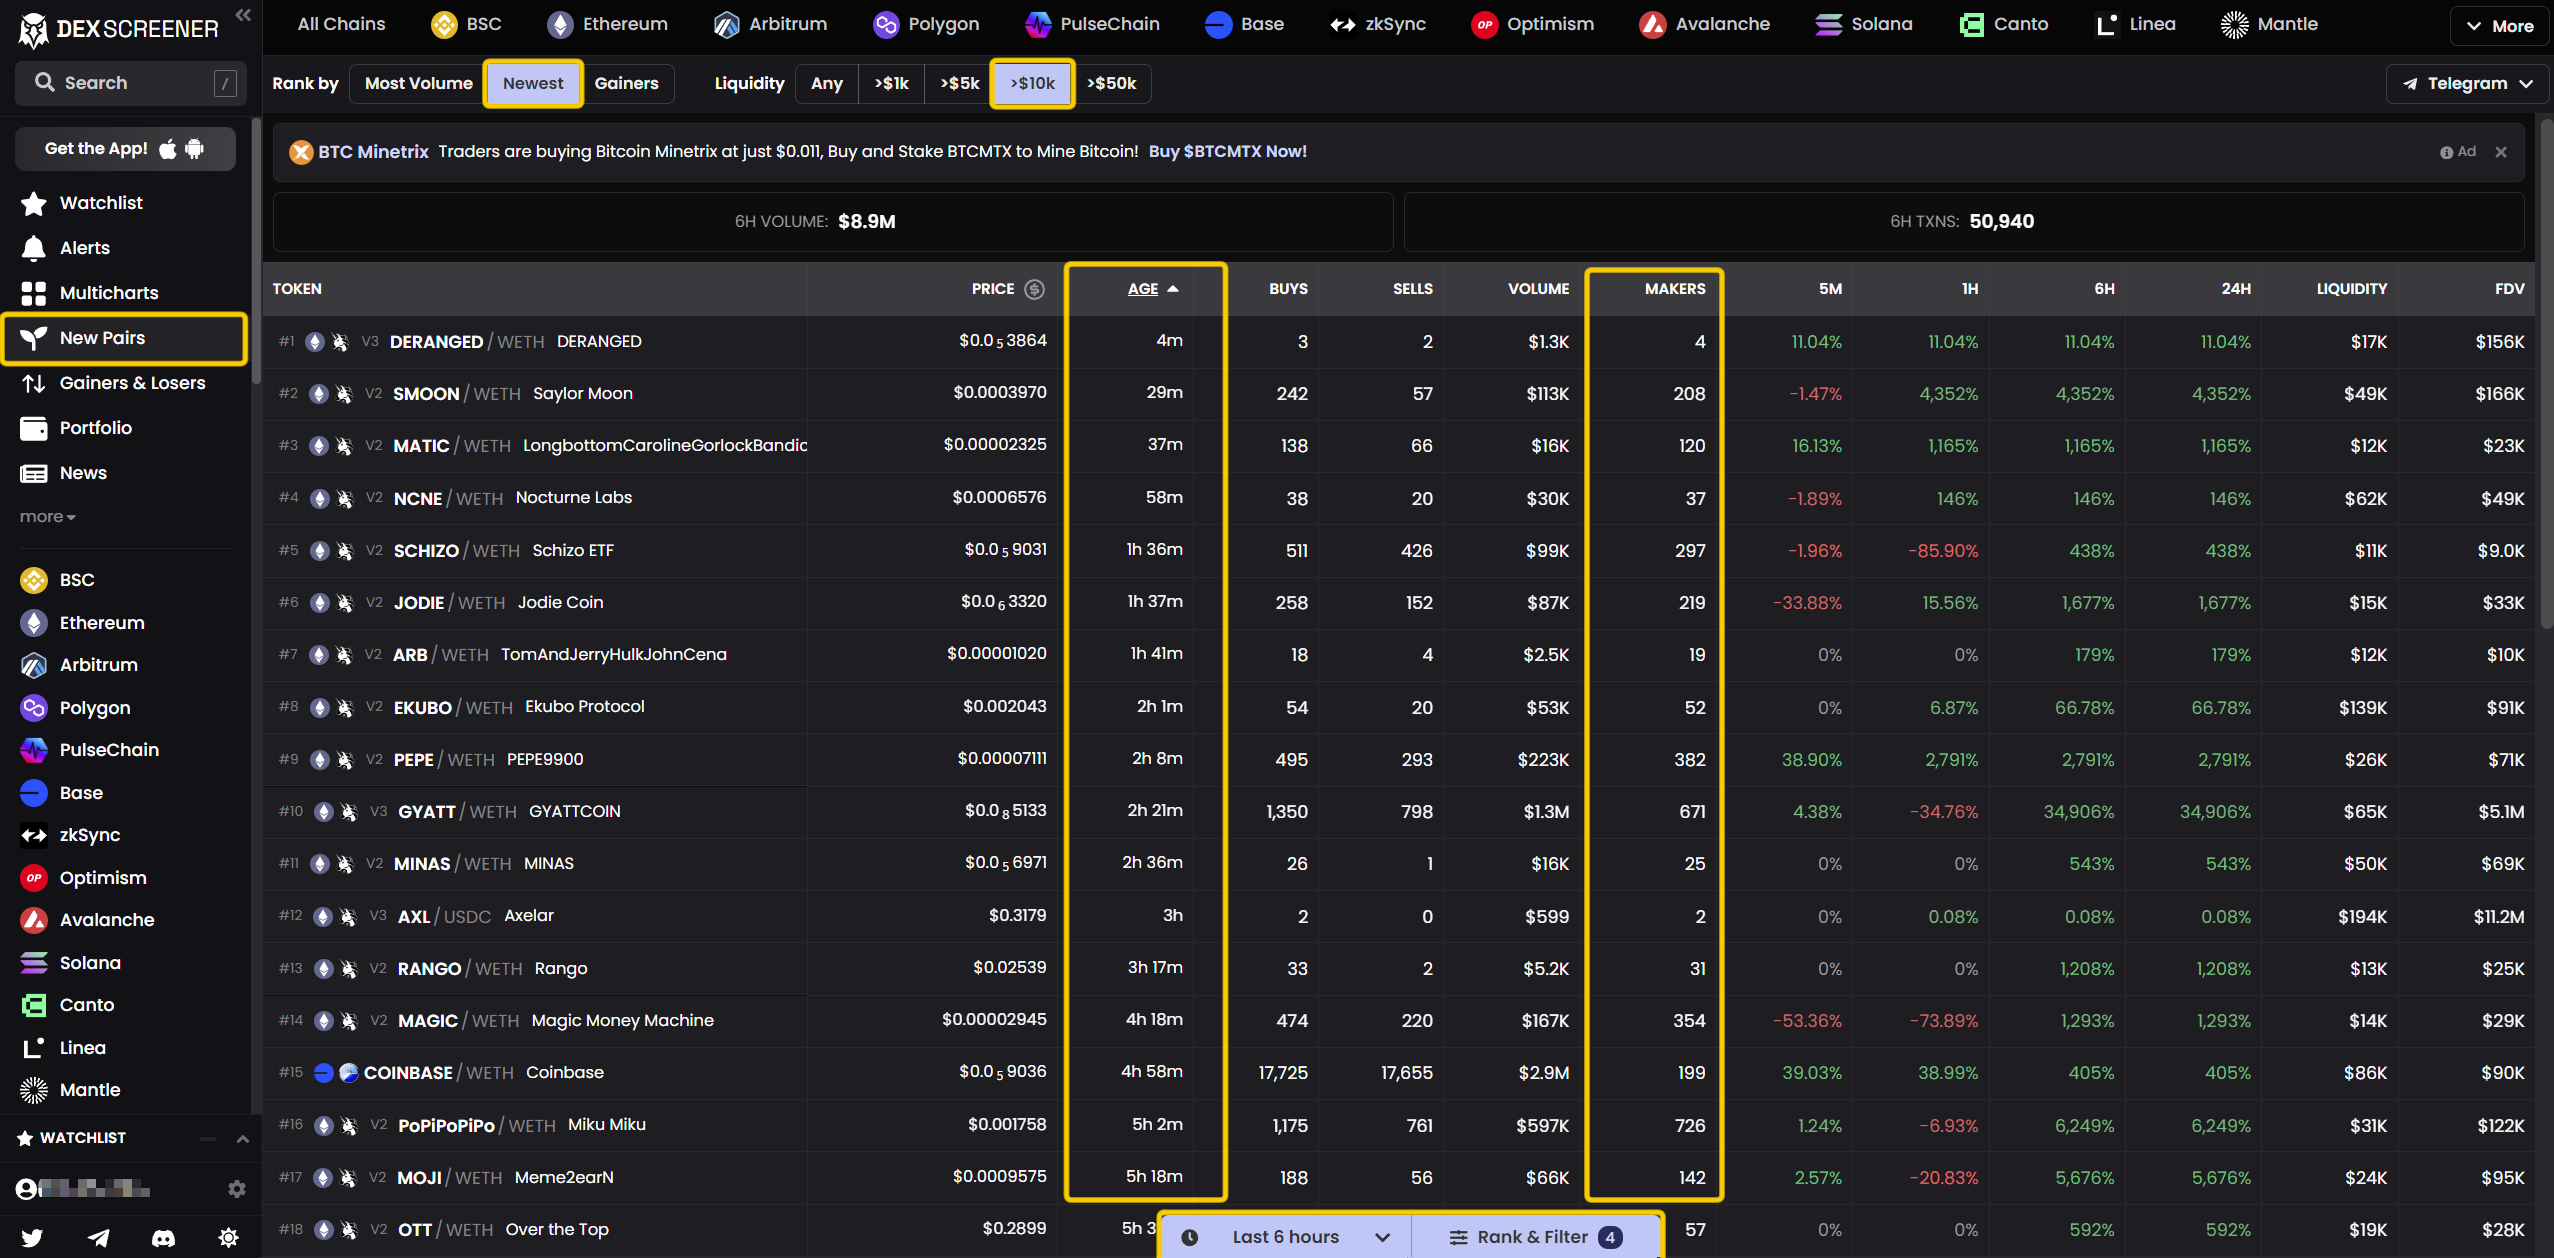Click the DEX Screener logo
Screen dimensions: 2554x1258
[x=118, y=29]
